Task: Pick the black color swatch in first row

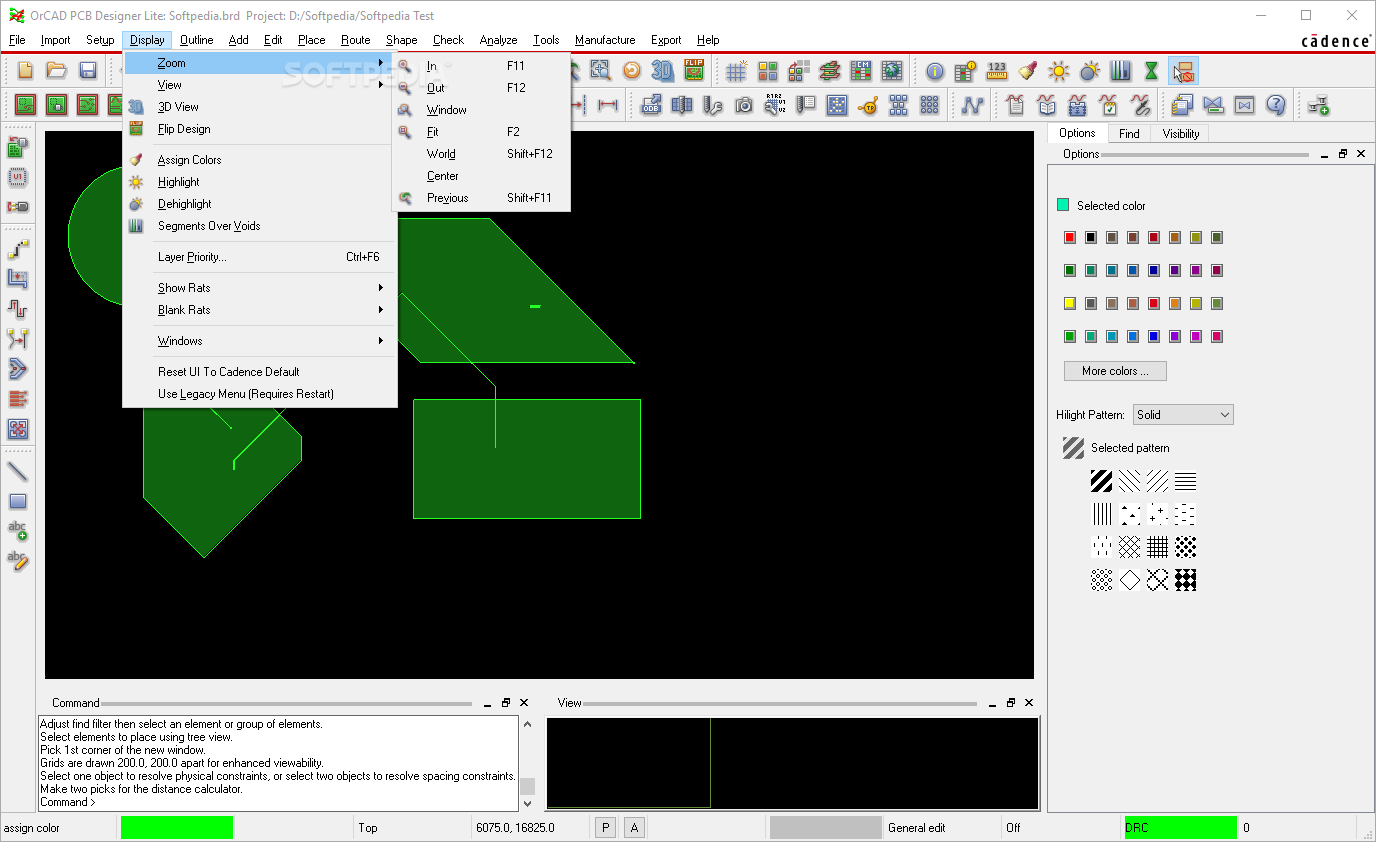Action: coord(1091,238)
